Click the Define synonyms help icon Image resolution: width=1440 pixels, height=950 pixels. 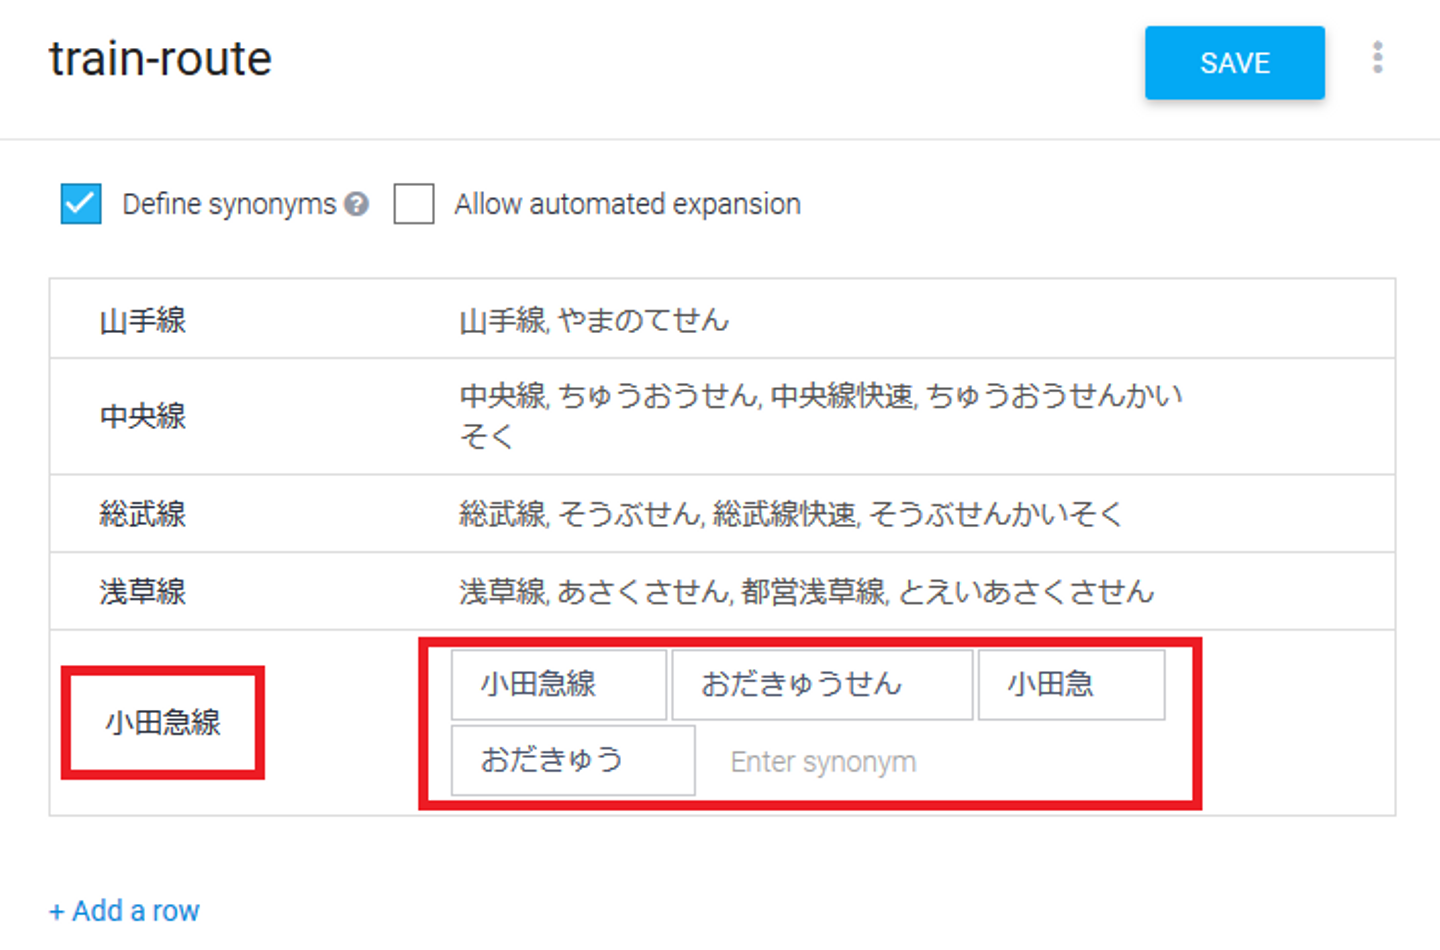pos(356,204)
